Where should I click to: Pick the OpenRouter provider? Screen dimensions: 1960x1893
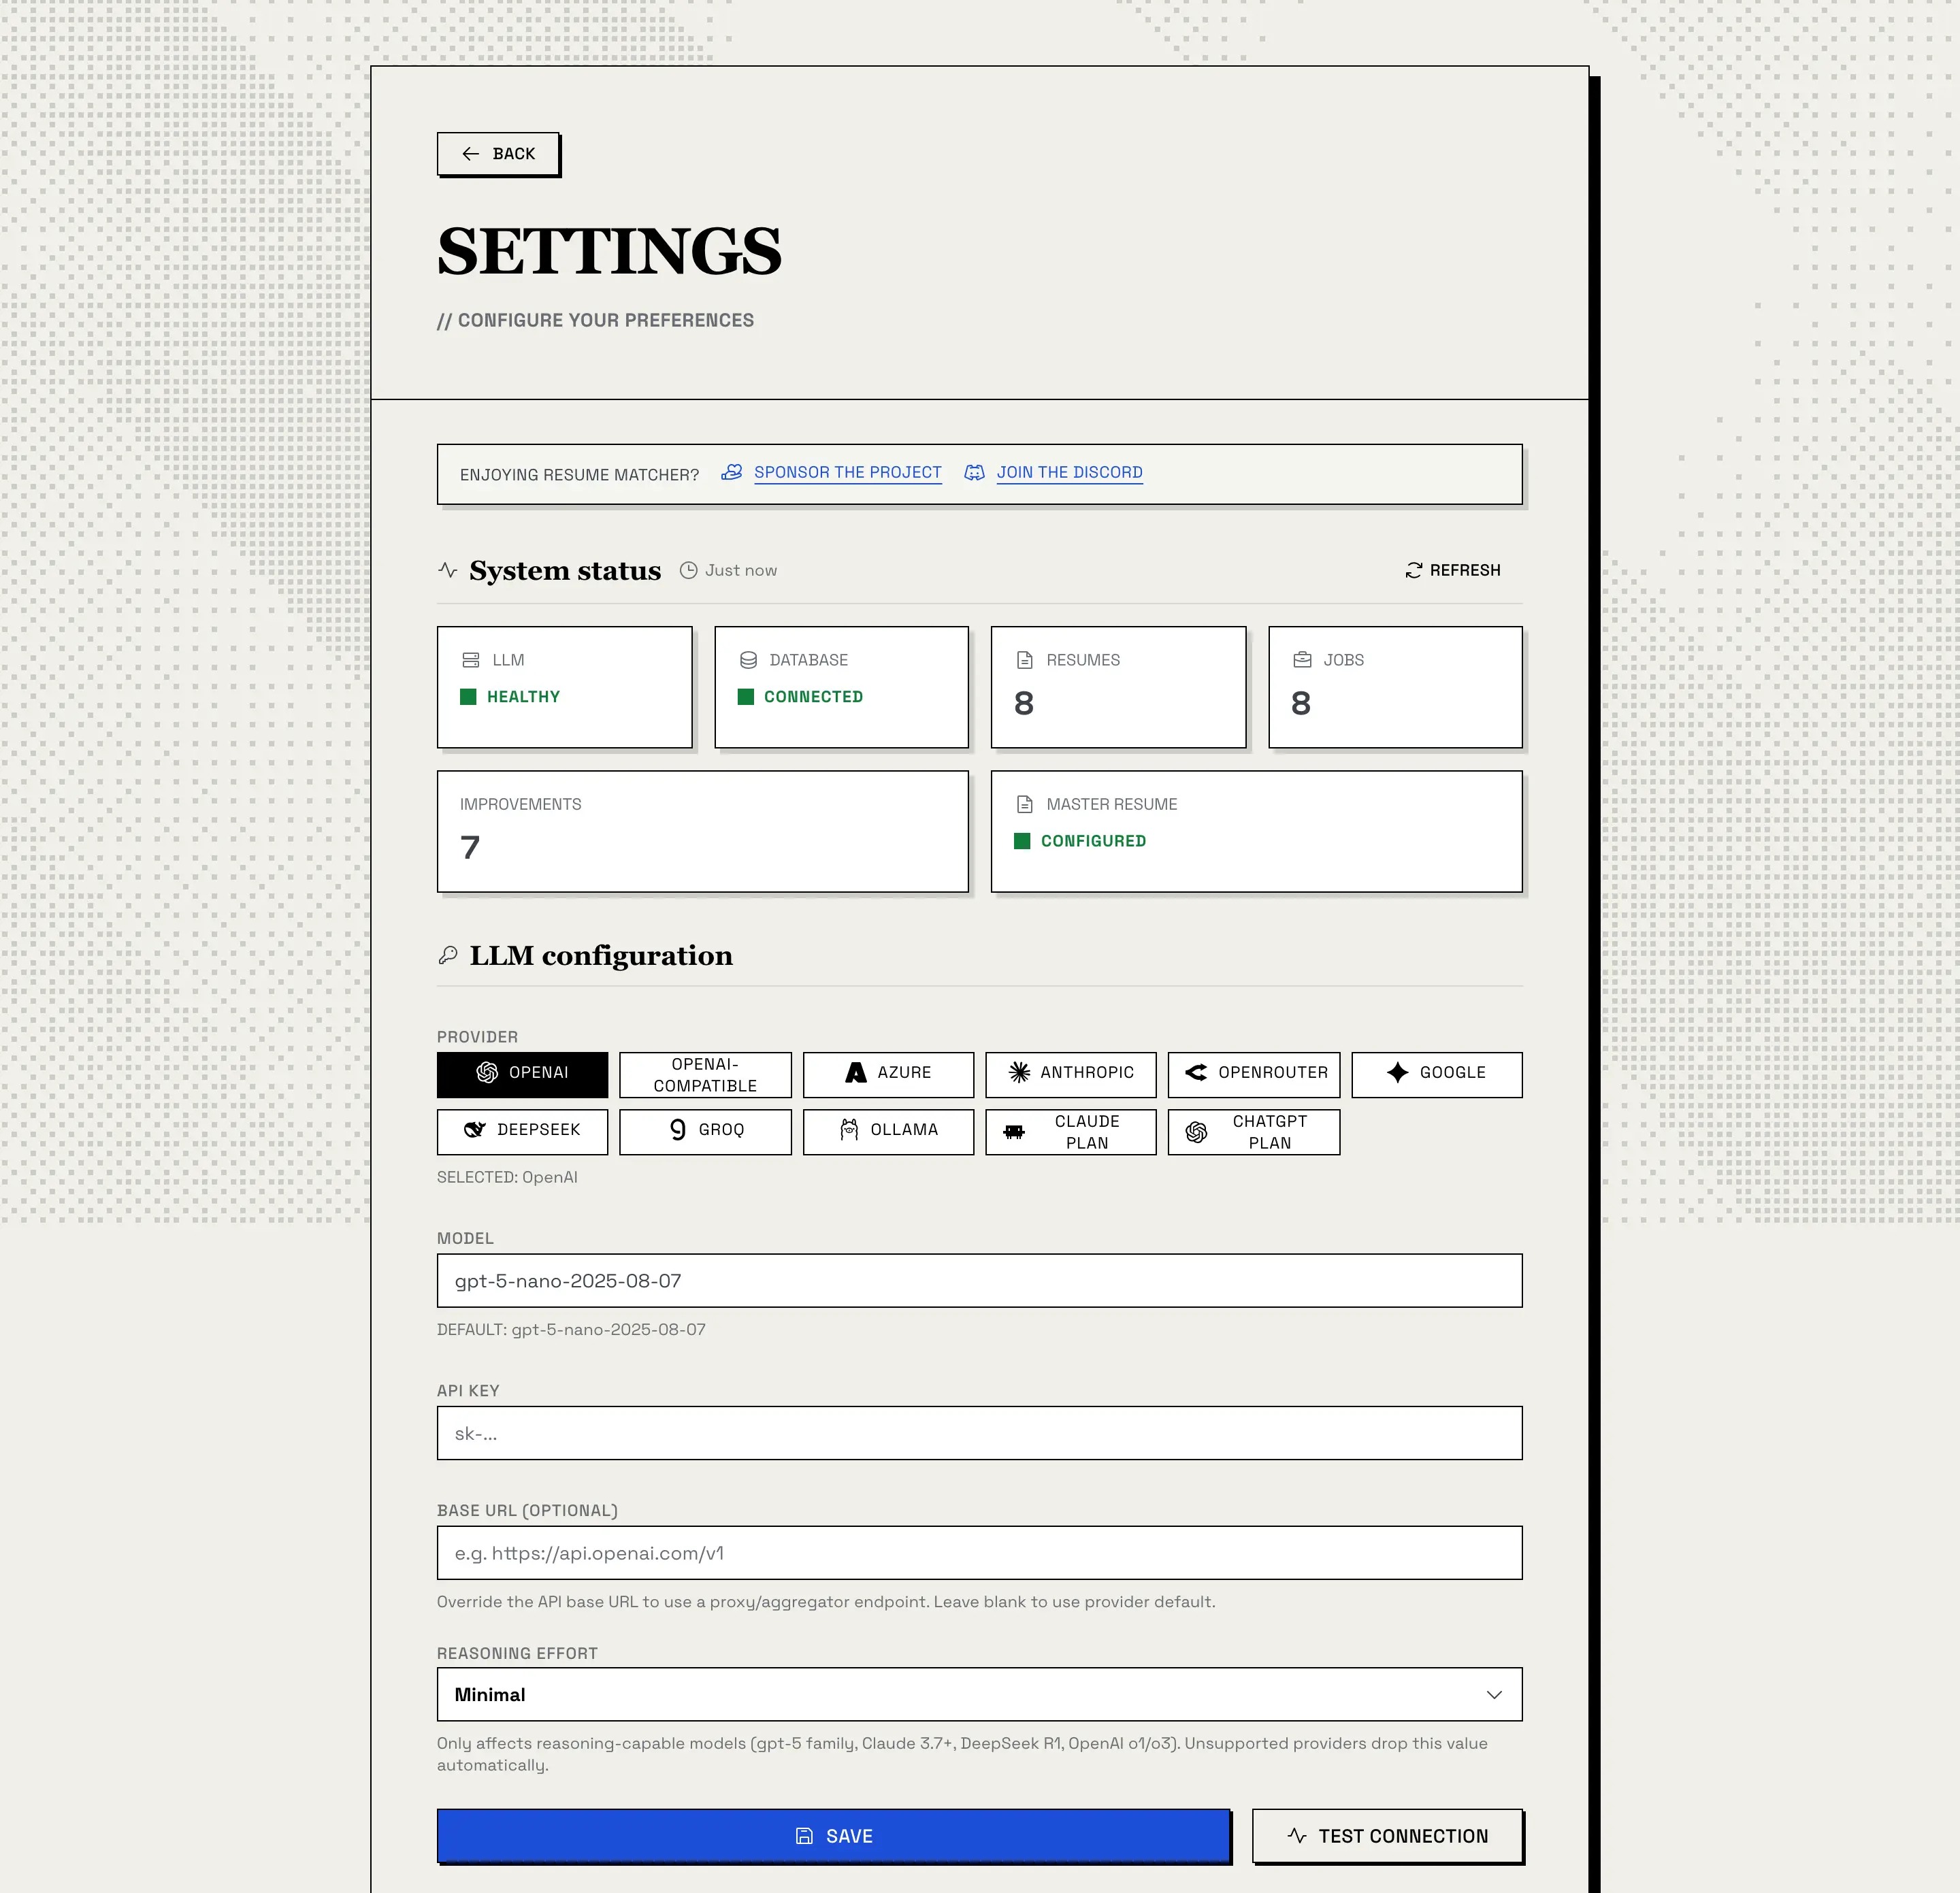point(1254,1074)
